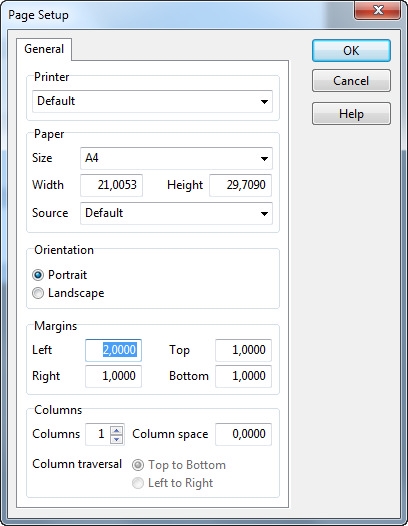408x526 pixels.
Task: Open the paper Source dropdown
Action: click(264, 213)
